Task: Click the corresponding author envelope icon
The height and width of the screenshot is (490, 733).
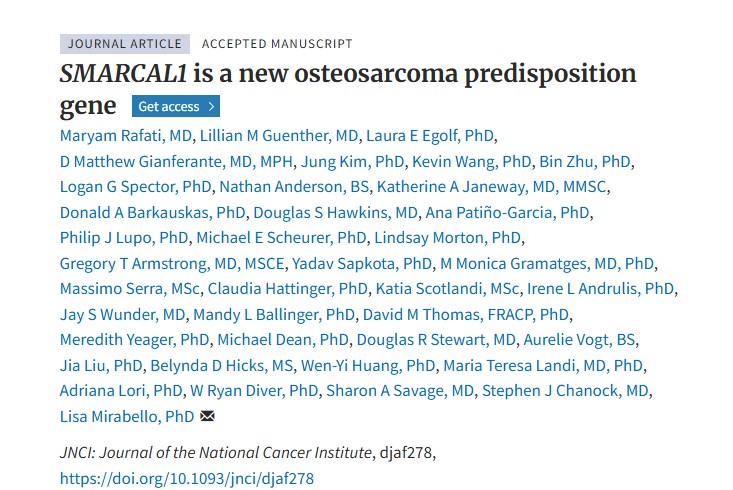Action: coord(207,416)
